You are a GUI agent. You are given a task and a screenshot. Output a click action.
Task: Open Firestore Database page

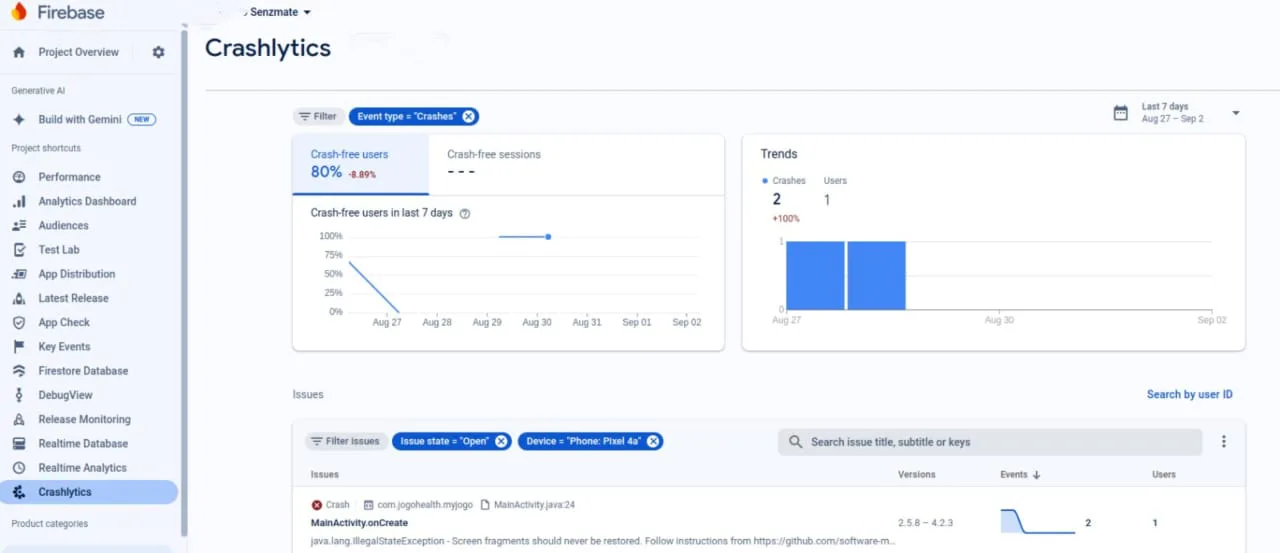coord(83,371)
